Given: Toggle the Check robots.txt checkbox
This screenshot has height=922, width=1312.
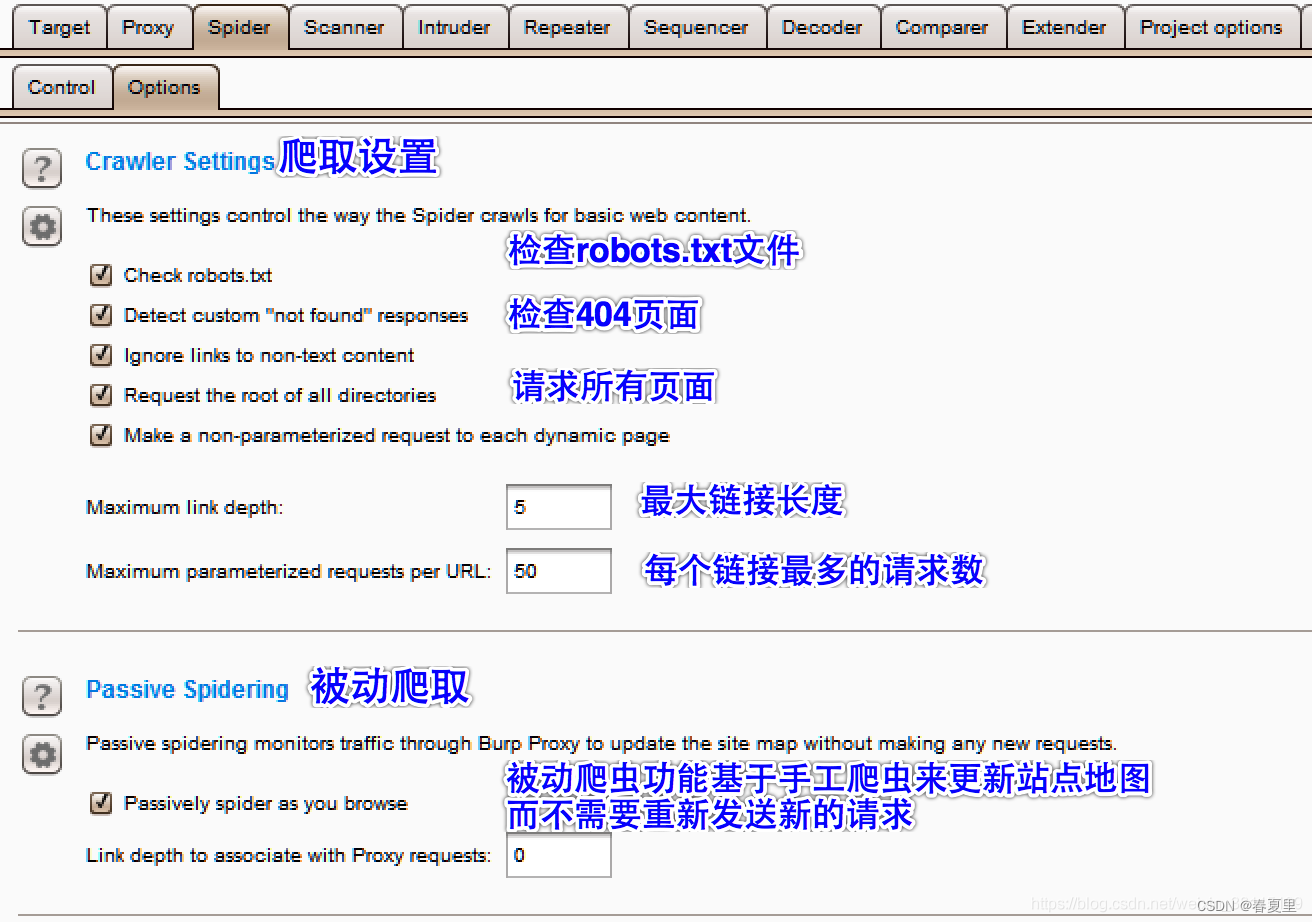Looking at the screenshot, I should (100, 274).
